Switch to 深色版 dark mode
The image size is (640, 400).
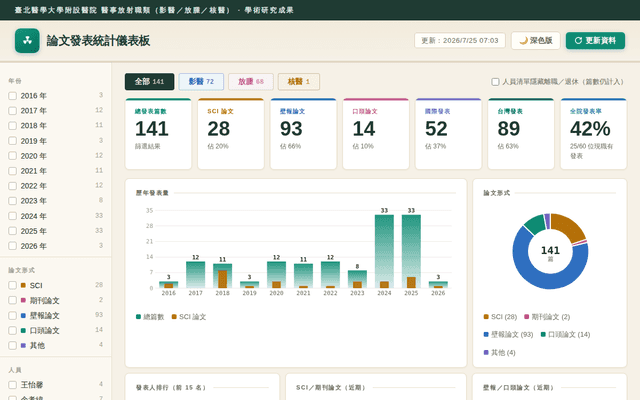[536, 40]
